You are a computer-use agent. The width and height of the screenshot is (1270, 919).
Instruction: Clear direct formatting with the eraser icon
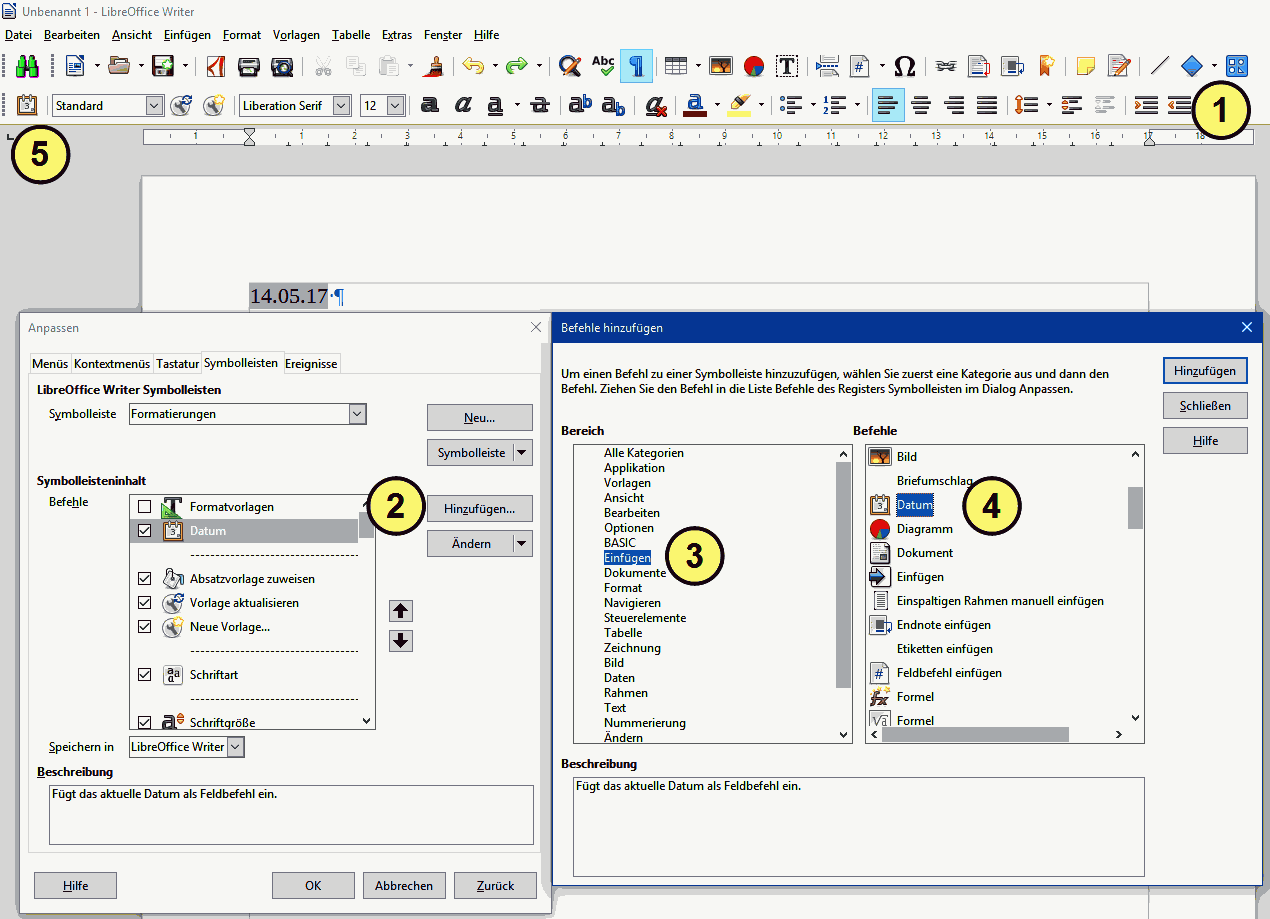tap(656, 105)
